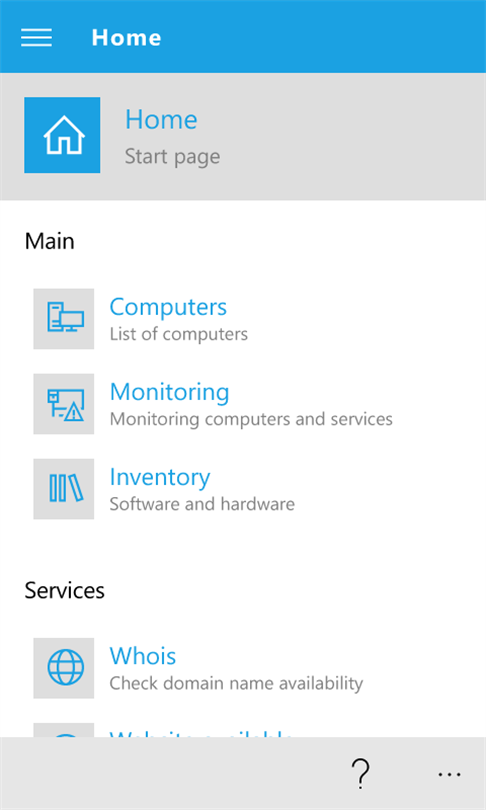Click the Home title in top bar
The height and width of the screenshot is (810, 486).
127,38
